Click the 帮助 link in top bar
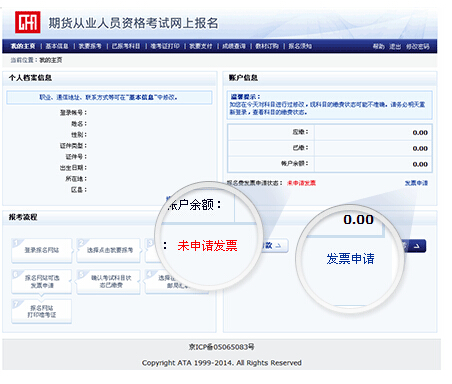 coord(379,47)
